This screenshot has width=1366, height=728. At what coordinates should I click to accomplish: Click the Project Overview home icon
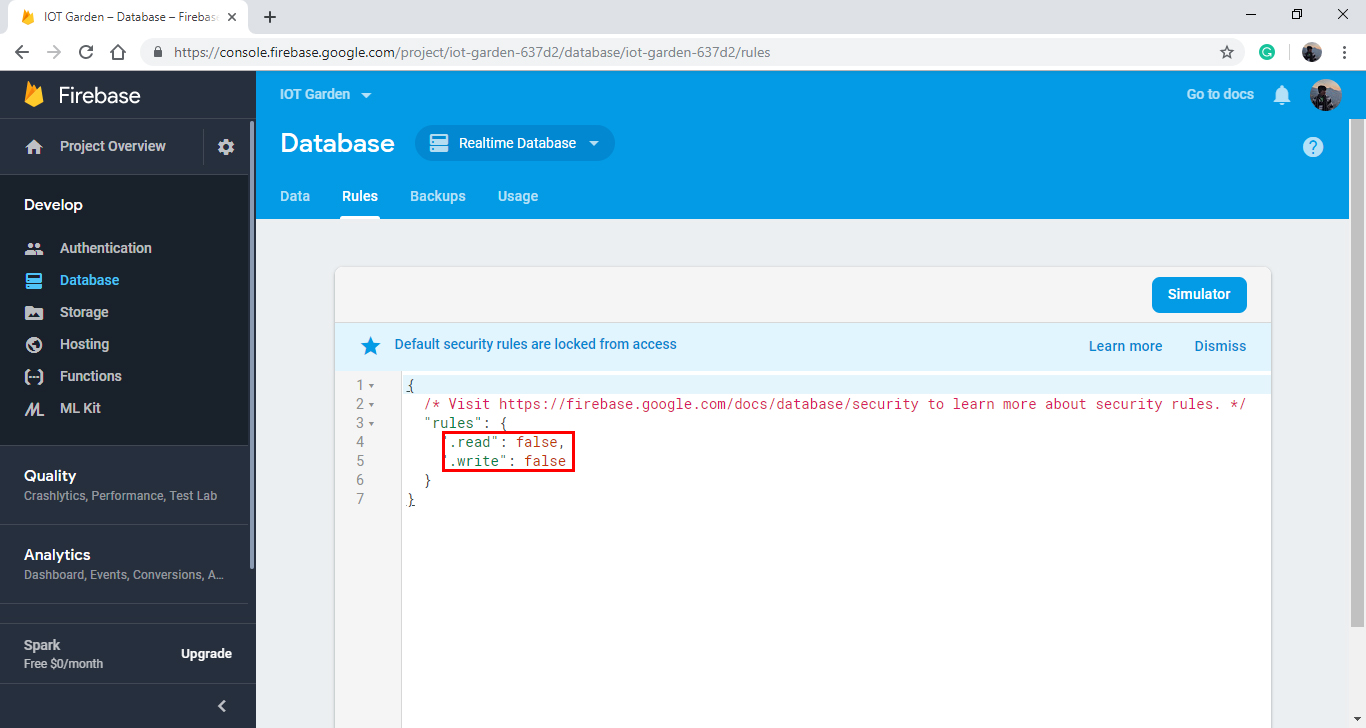coord(34,147)
